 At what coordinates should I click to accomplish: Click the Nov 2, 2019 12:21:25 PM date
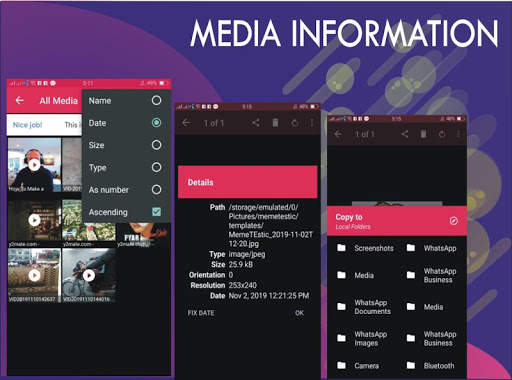[269, 296]
